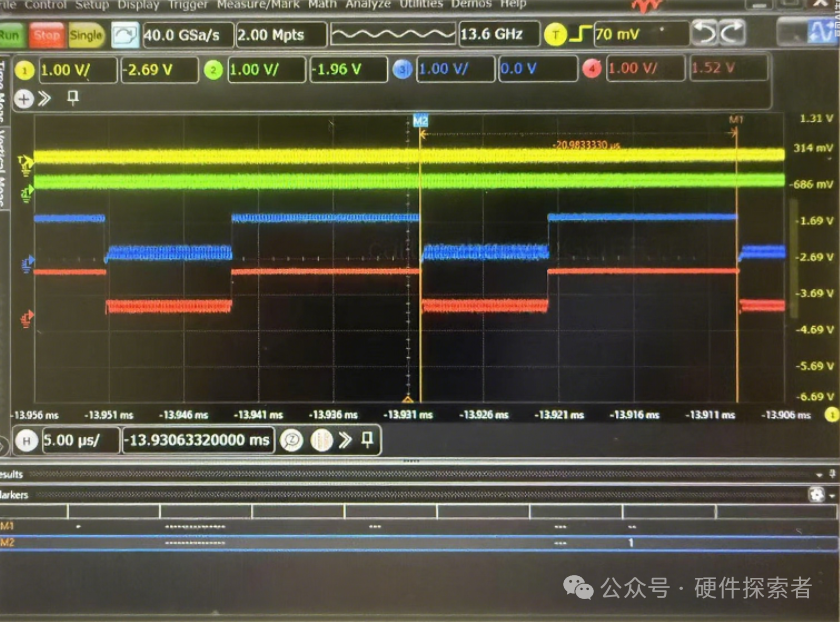
Task: Open the Demos menu
Action: click(471, 4)
